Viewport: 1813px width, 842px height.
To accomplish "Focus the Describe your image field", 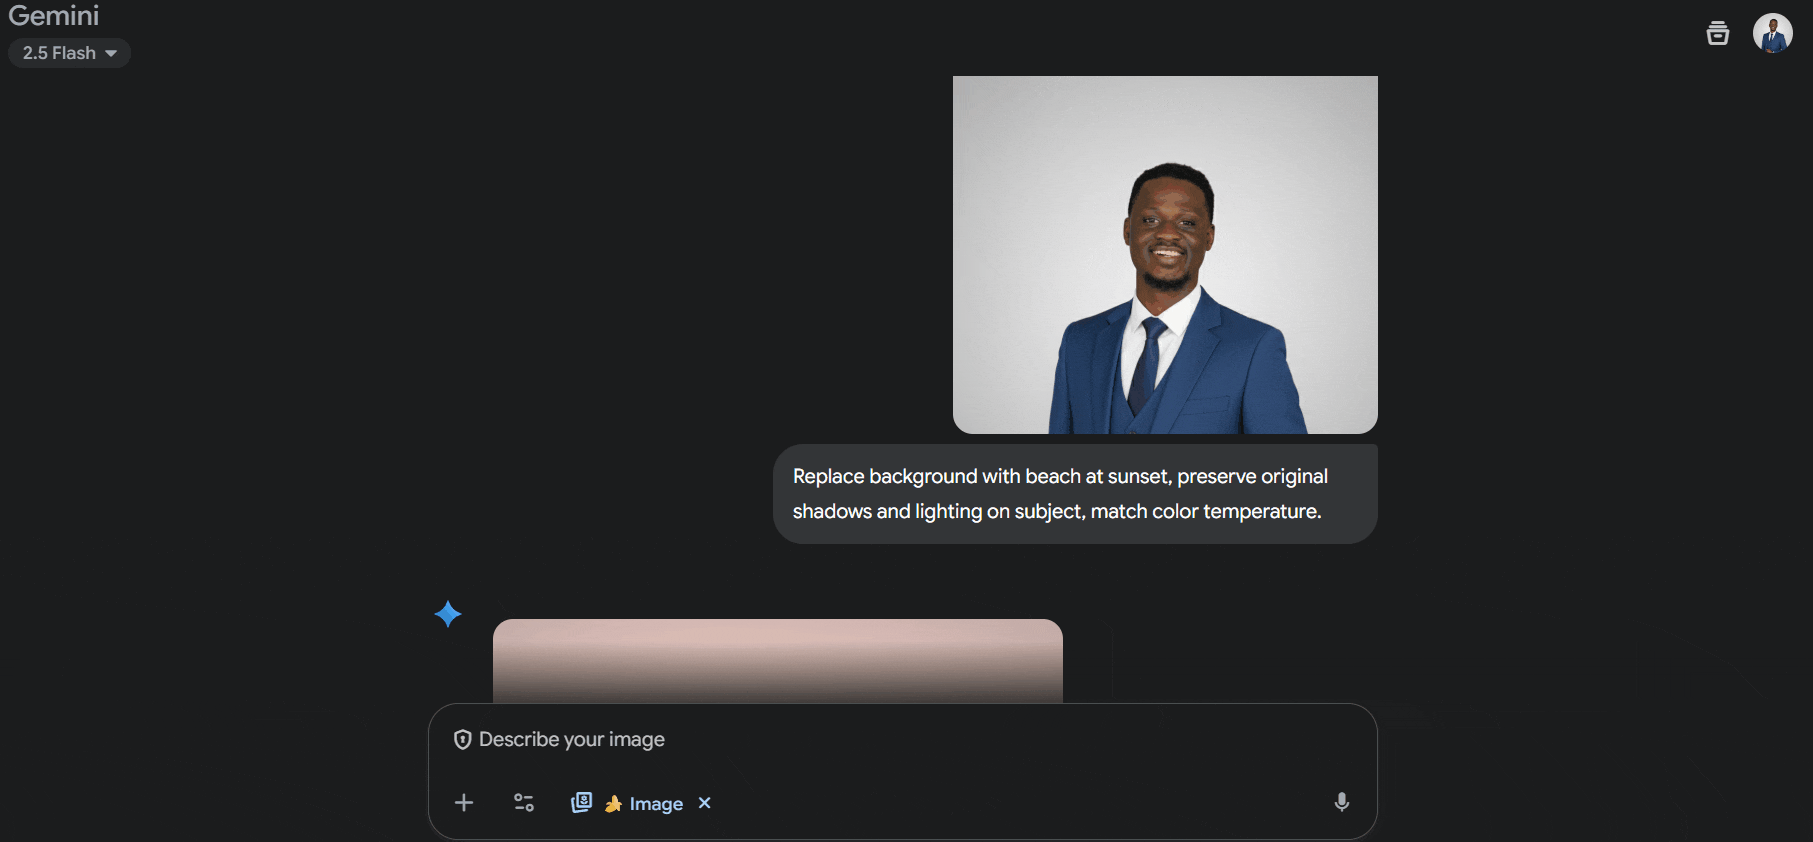I will (x=902, y=740).
